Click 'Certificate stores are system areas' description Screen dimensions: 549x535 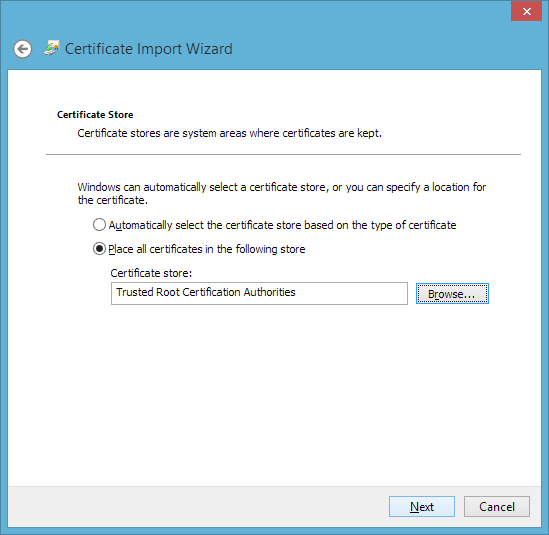click(229, 133)
